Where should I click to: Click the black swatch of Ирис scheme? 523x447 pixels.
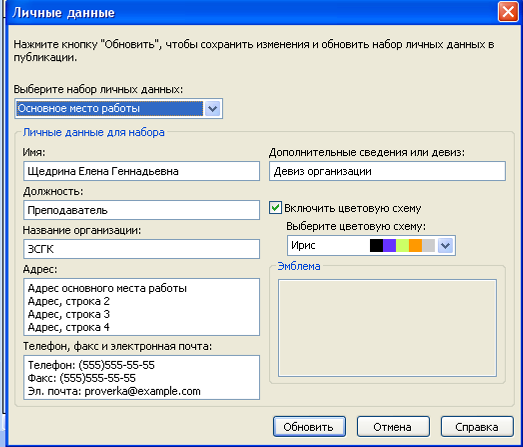click(376, 246)
